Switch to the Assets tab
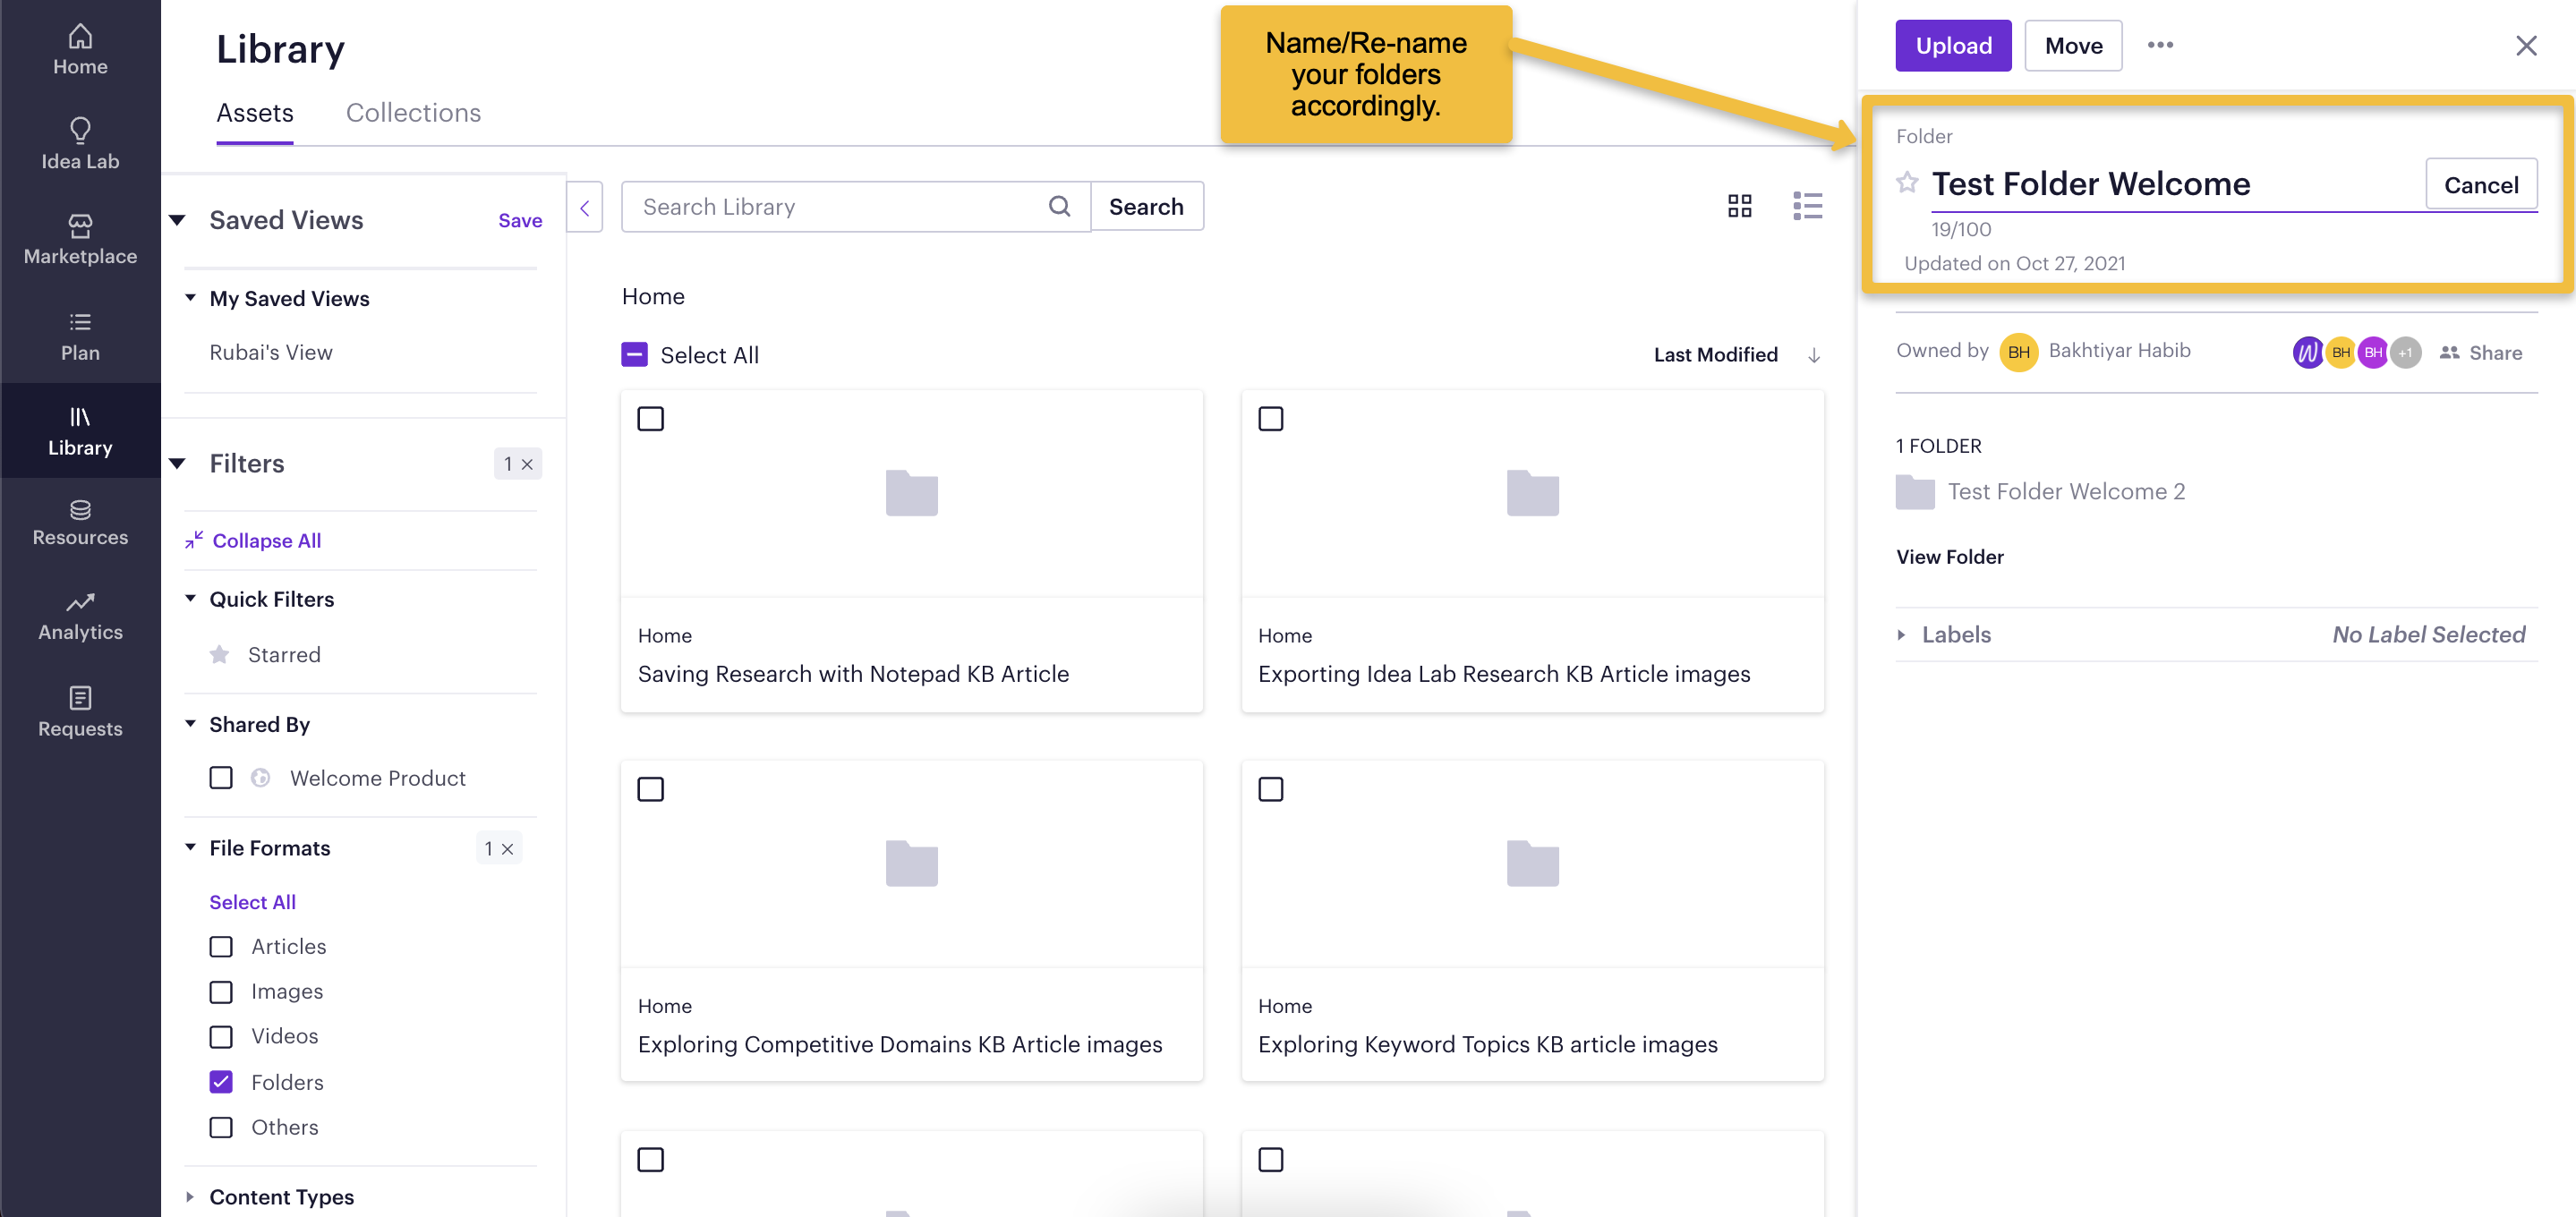2576x1217 pixels. [x=255, y=113]
